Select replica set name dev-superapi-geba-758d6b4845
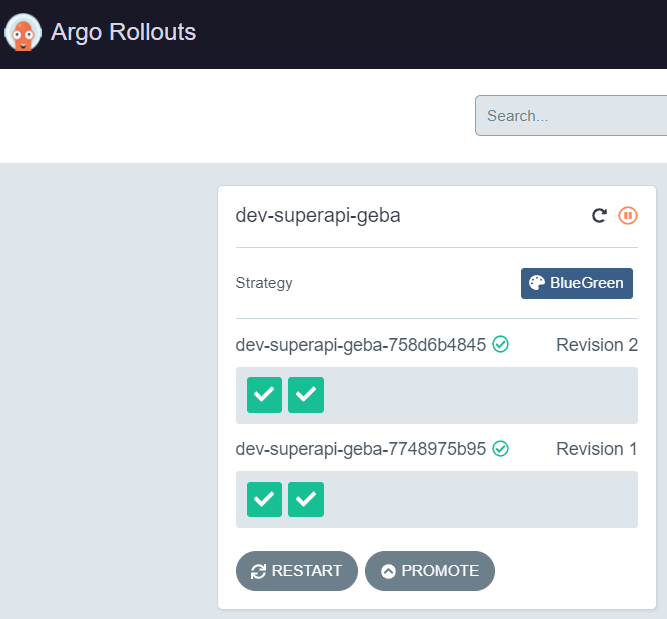Viewport: 667px width, 619px height. 360,345
